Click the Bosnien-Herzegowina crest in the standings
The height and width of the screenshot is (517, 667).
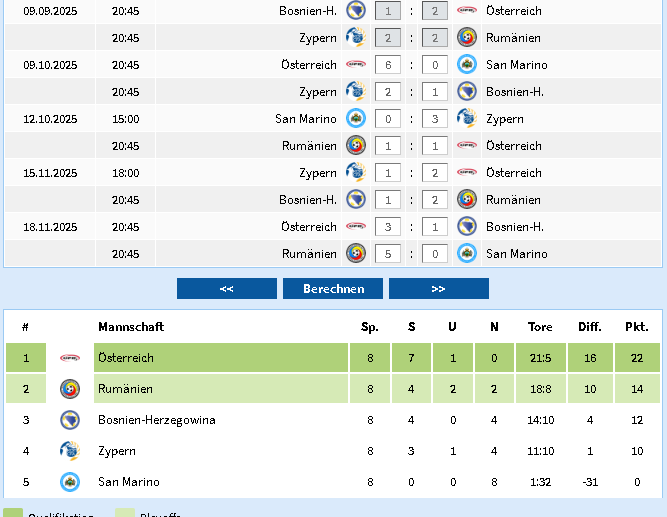point(70,420)
